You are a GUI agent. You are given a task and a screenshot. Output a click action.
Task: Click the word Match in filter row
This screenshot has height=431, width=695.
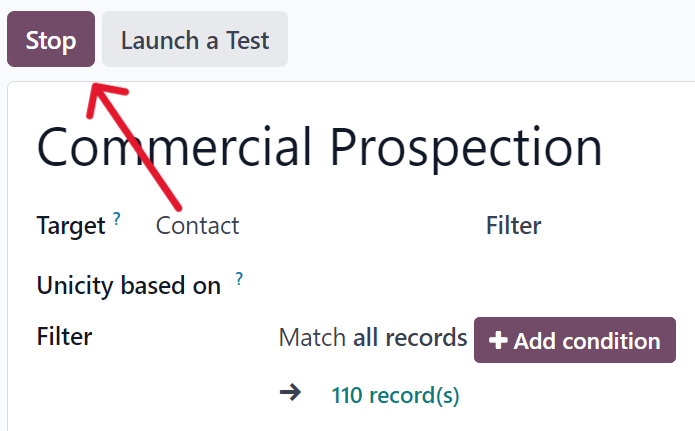[313, 338]
